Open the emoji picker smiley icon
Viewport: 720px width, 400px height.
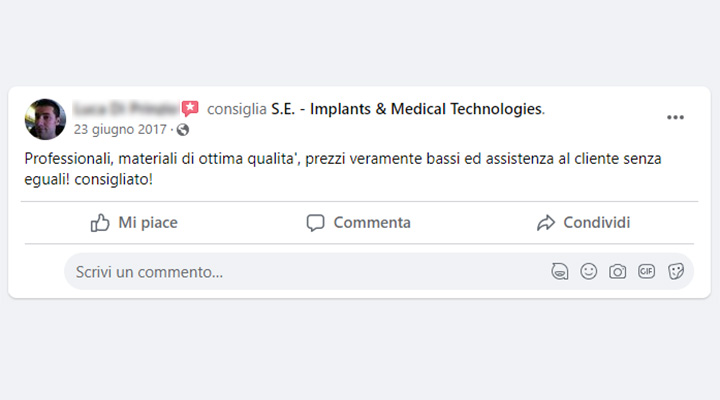point(589,271)
